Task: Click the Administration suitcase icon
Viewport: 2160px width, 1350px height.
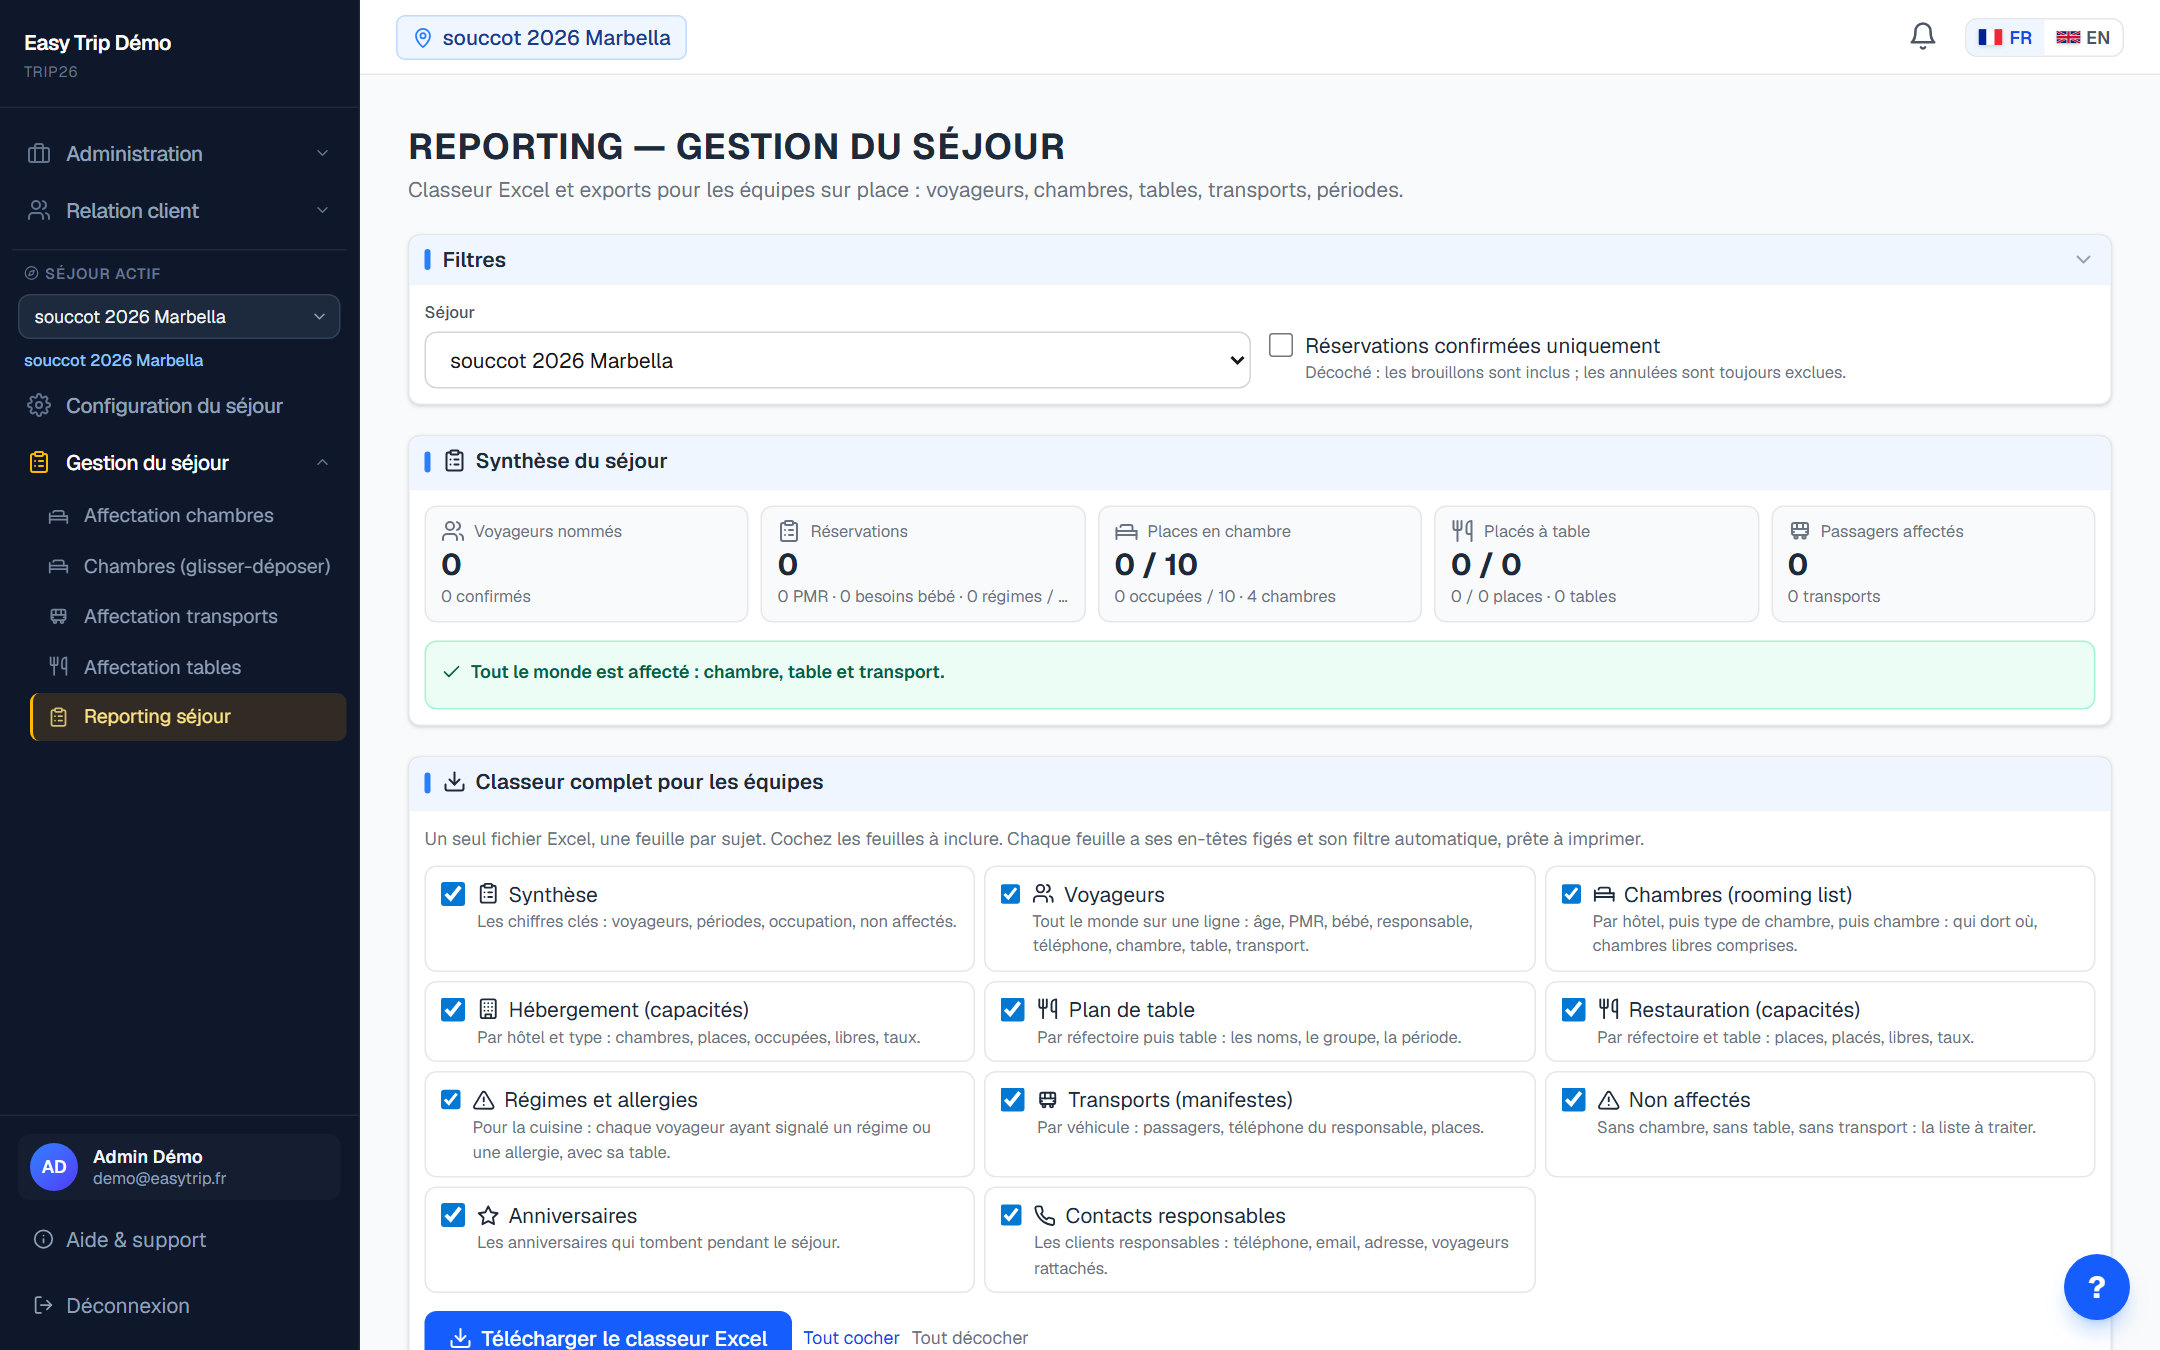Action: point(39,153)
